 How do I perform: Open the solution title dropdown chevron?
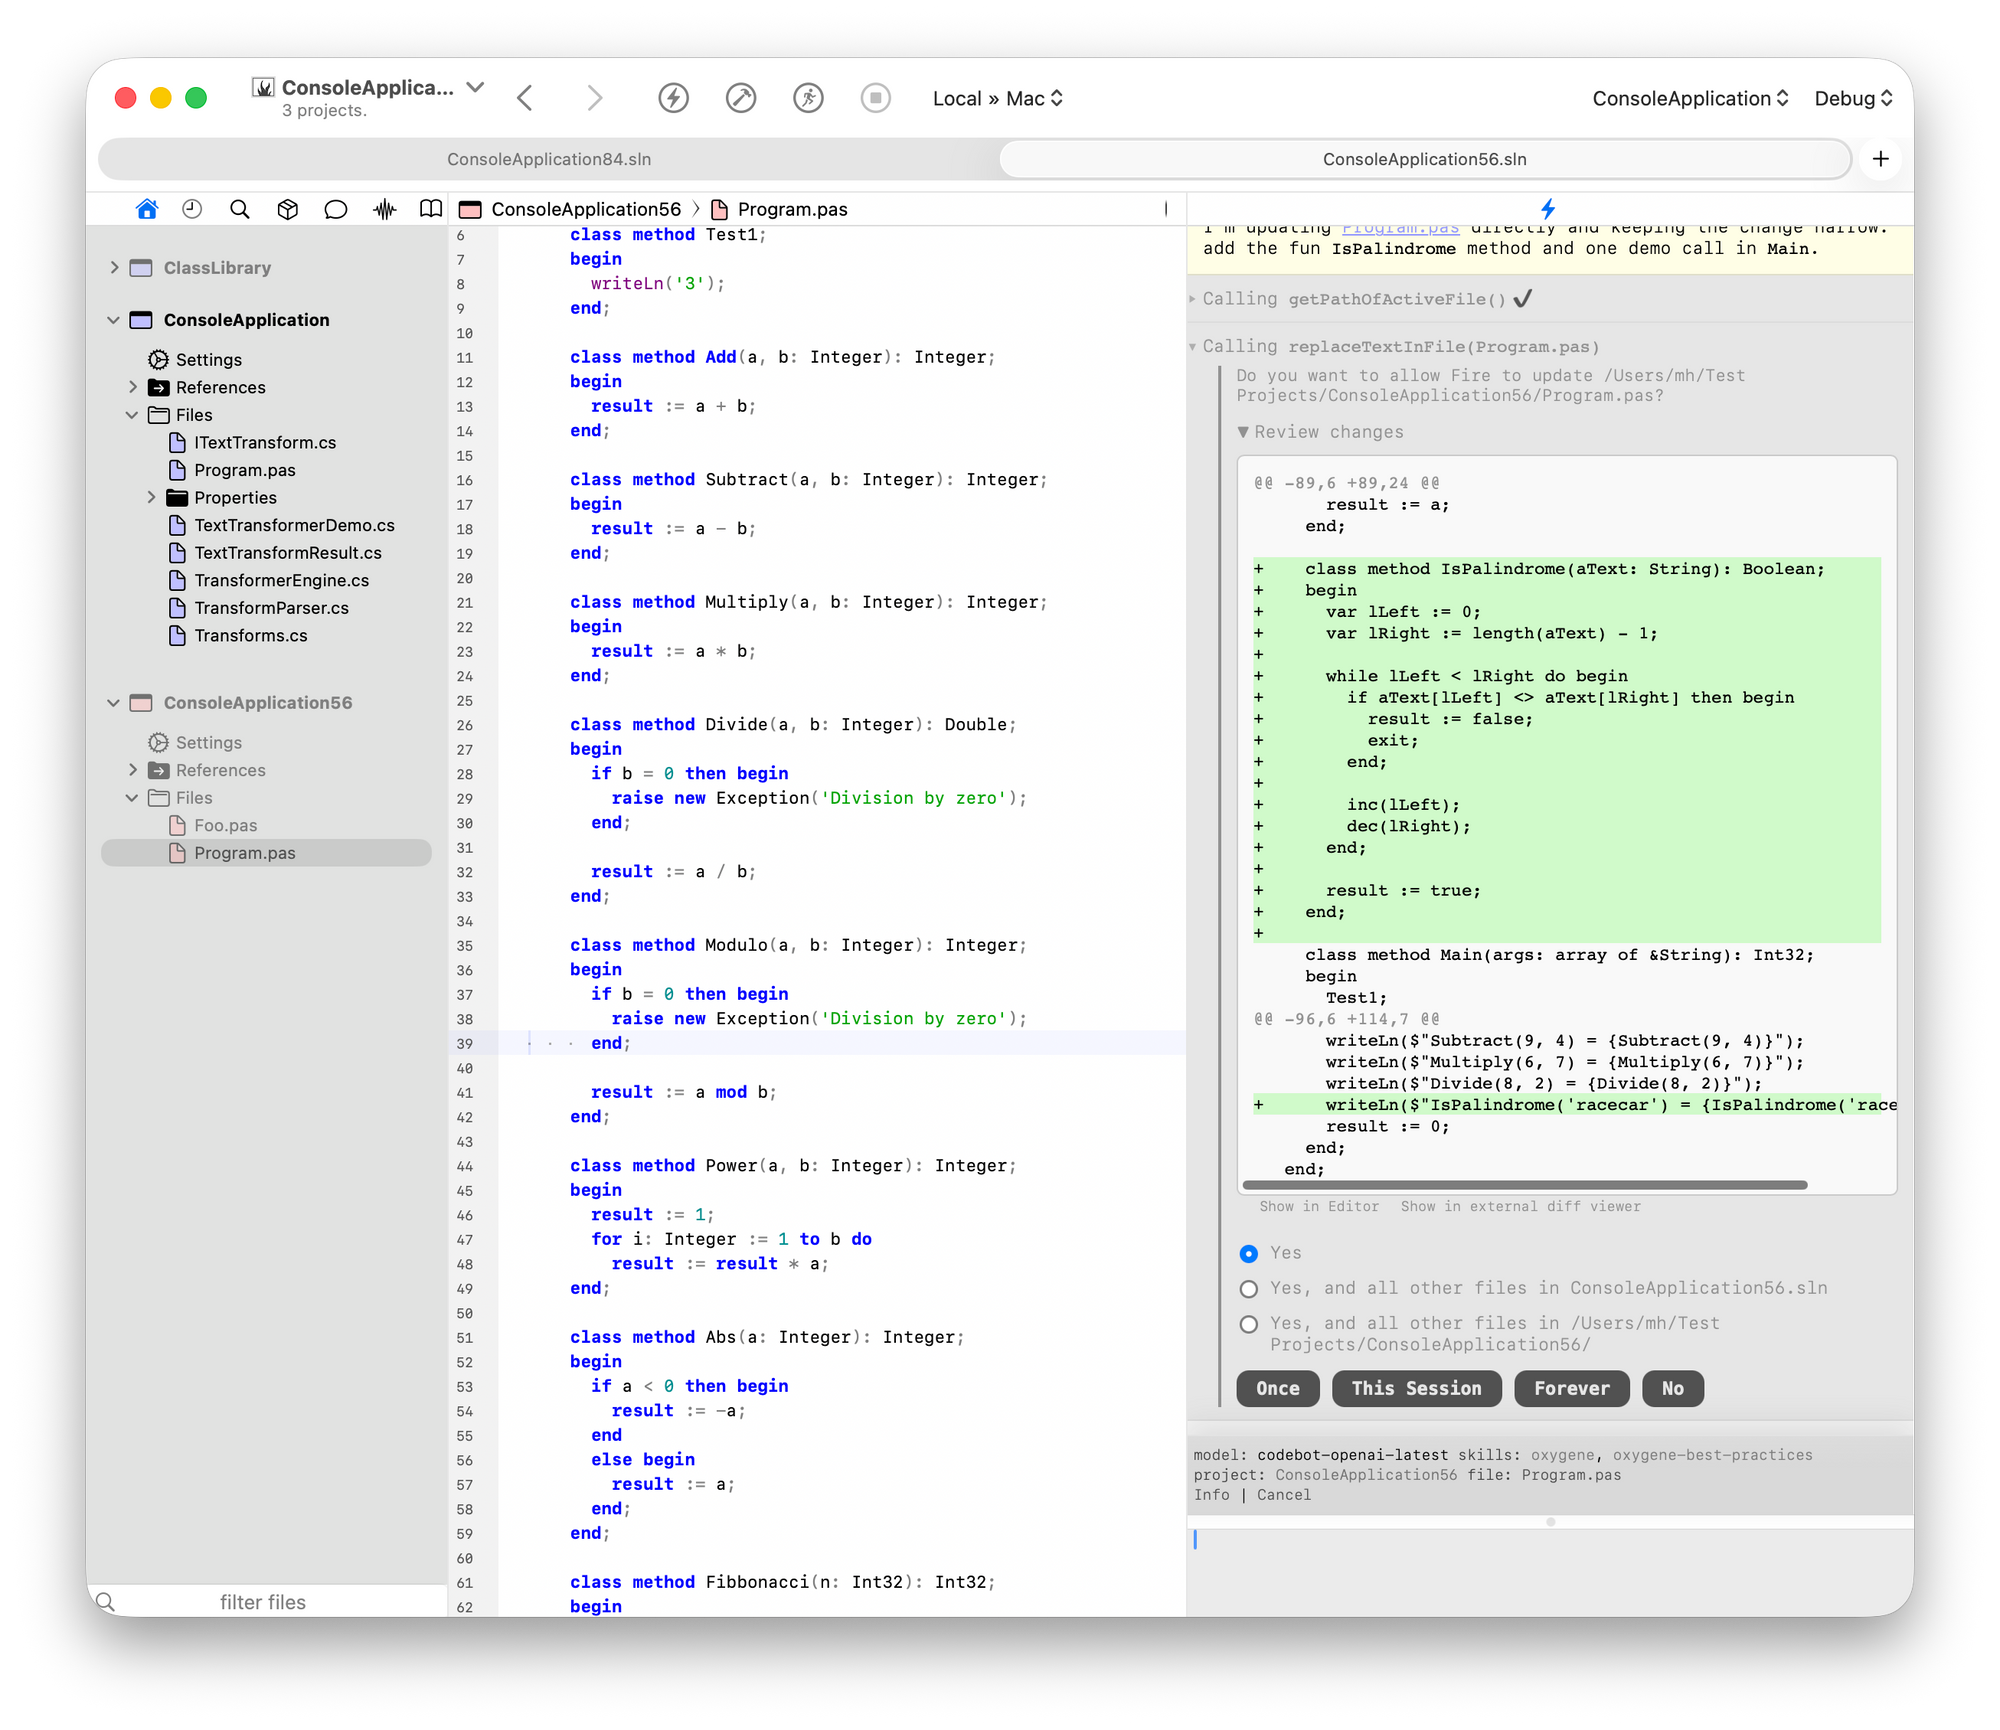[x=476, y=87]
